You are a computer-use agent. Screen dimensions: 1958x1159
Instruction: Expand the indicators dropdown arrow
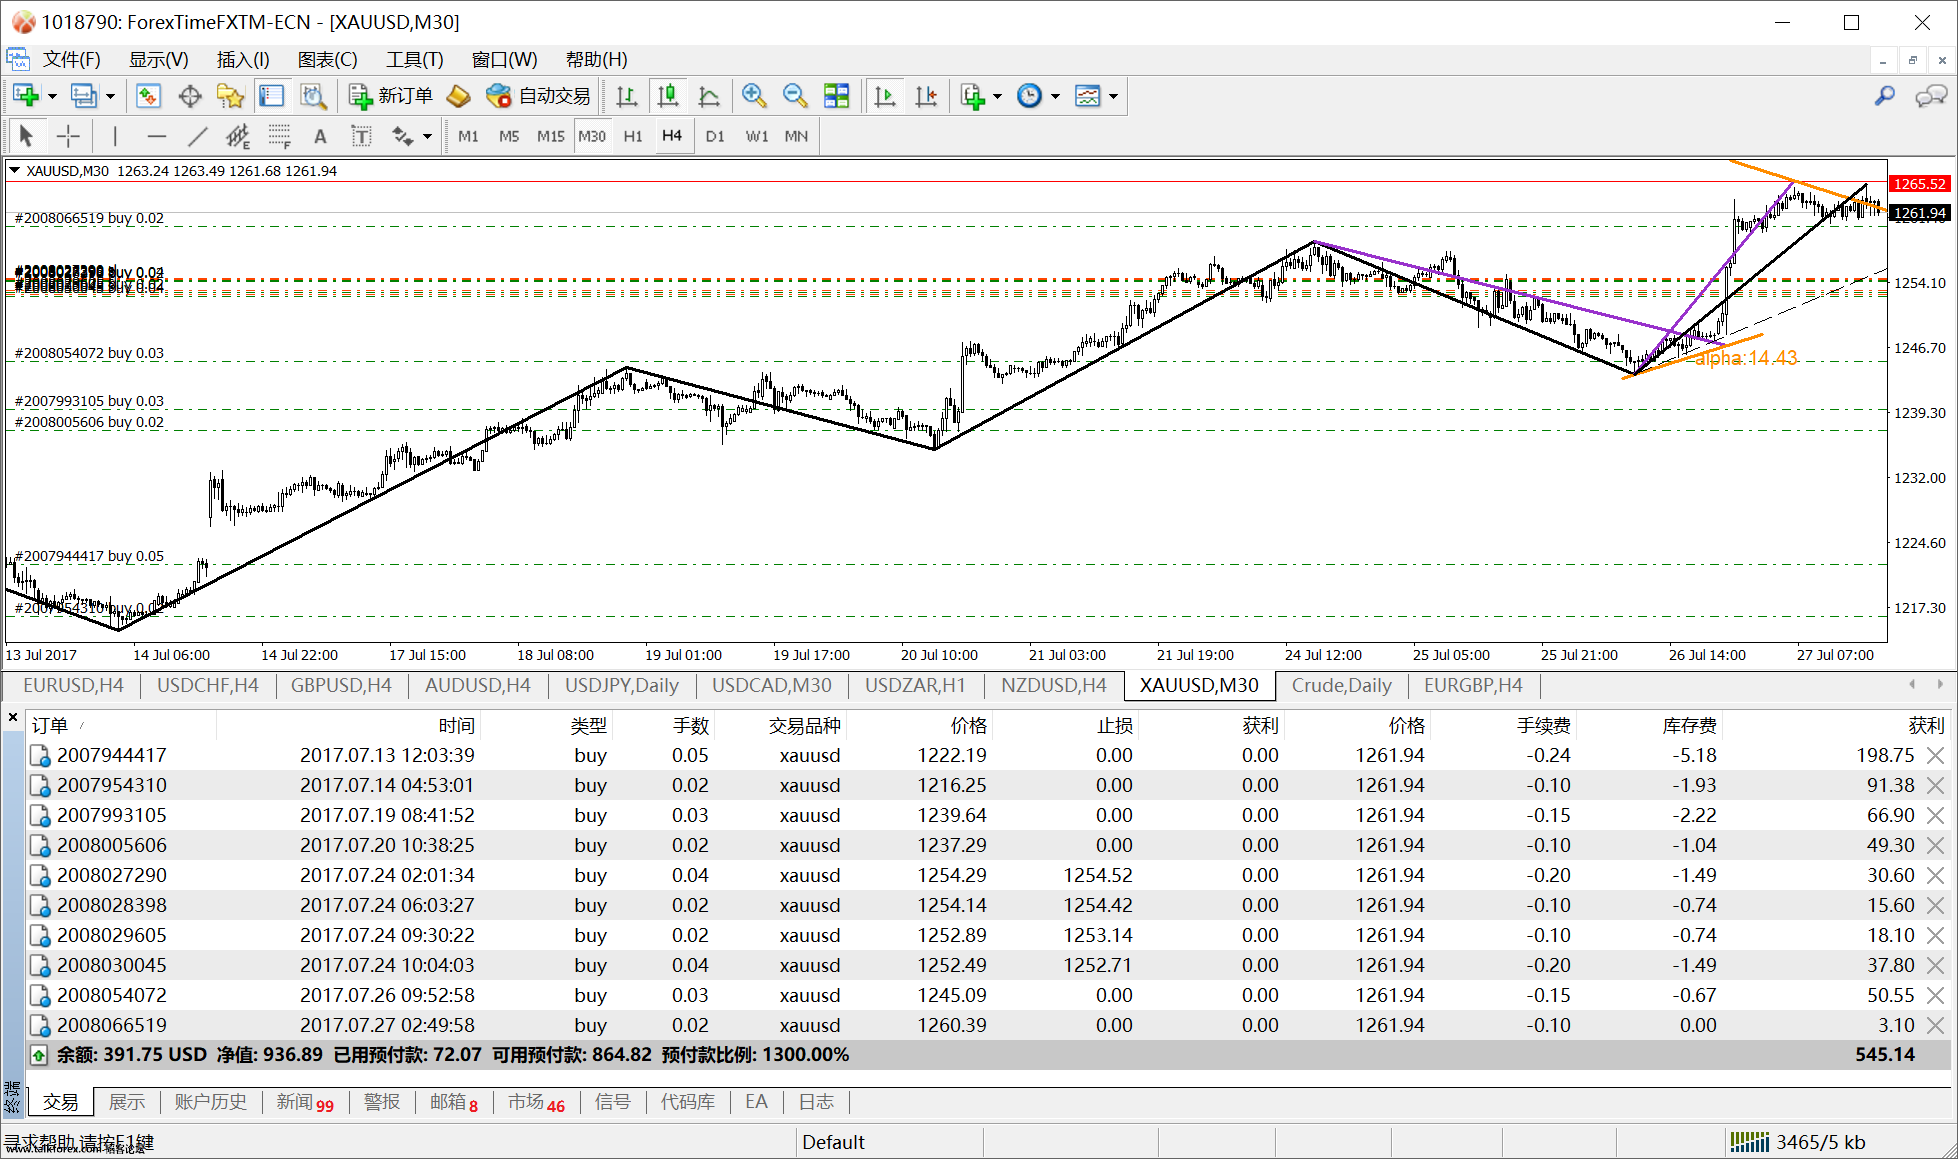pyautogui.click(x=997, y=97)
